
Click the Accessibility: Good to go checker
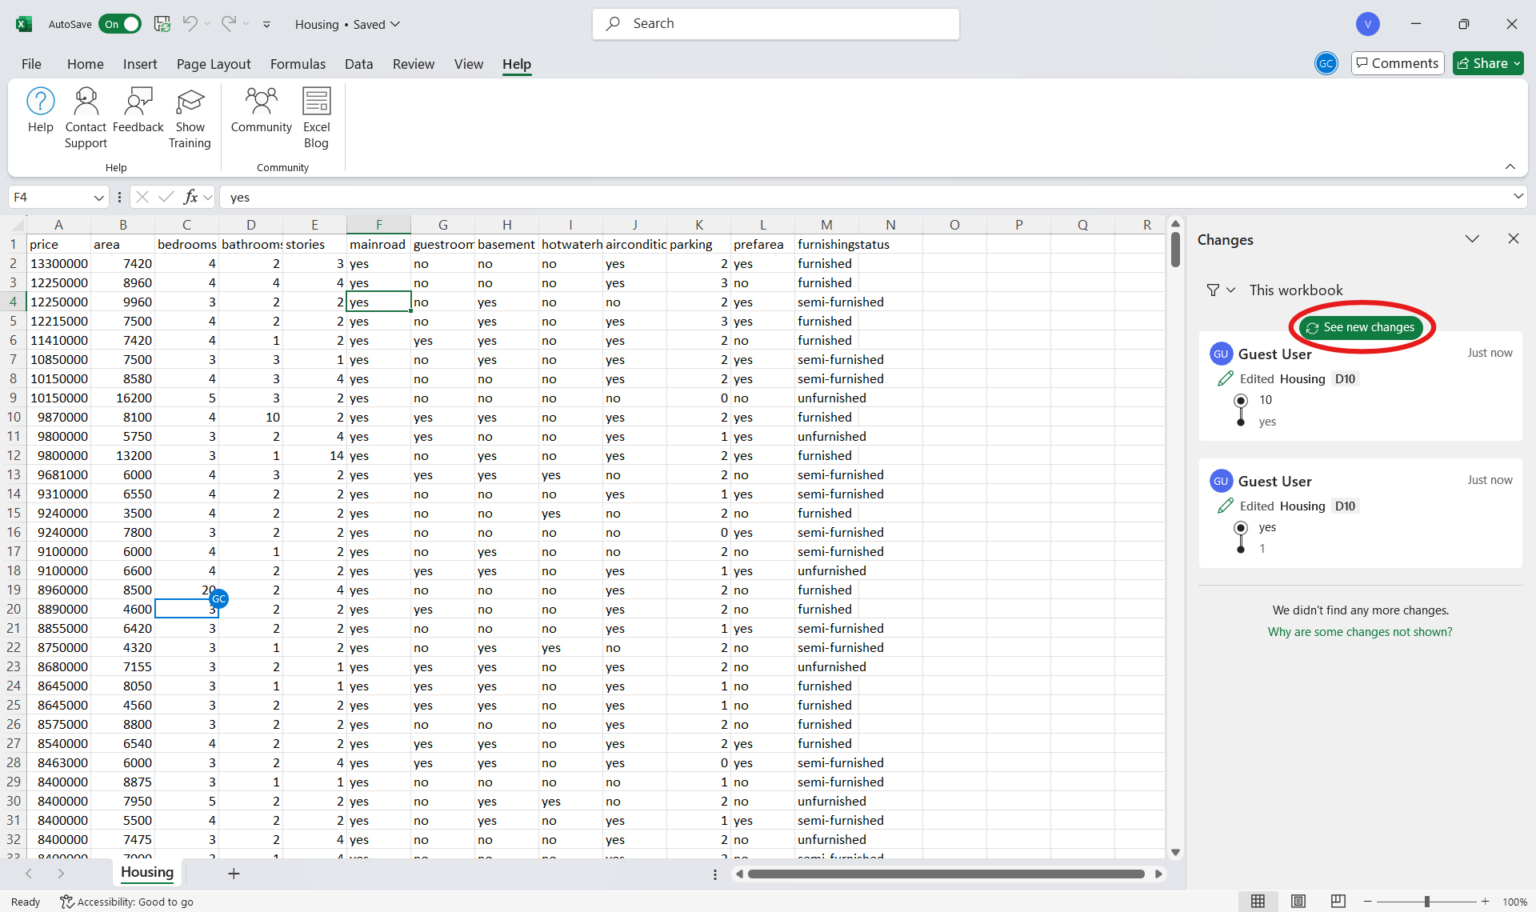(x=126, y=901)
